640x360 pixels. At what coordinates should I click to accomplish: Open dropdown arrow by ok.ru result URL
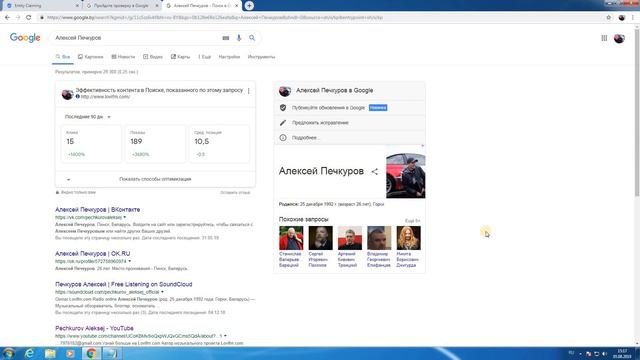point(129,261)
